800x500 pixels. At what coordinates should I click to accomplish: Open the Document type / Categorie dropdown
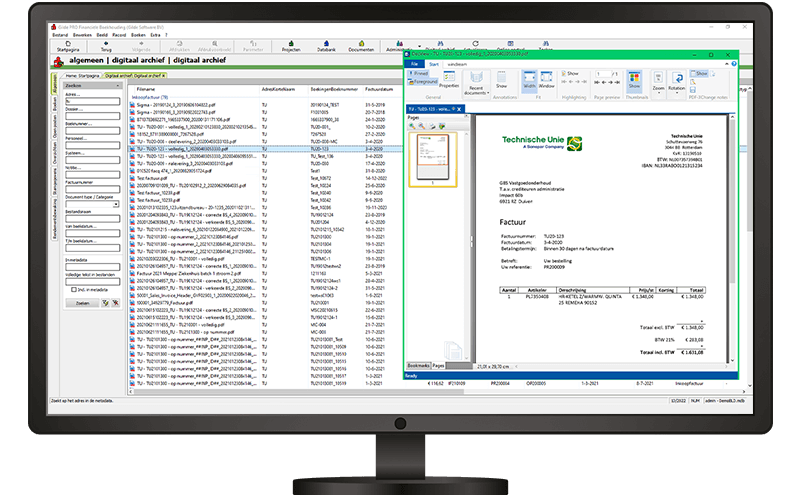[92, 204]
